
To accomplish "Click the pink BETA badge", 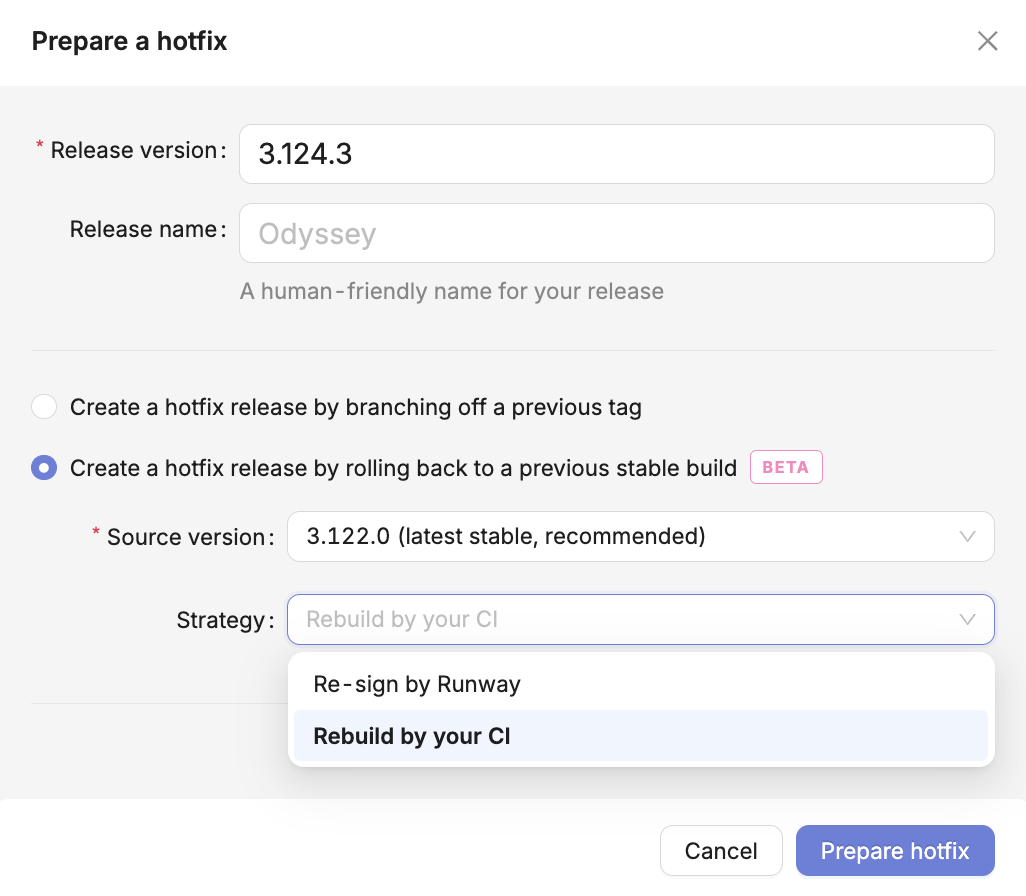I will point(786,467).
